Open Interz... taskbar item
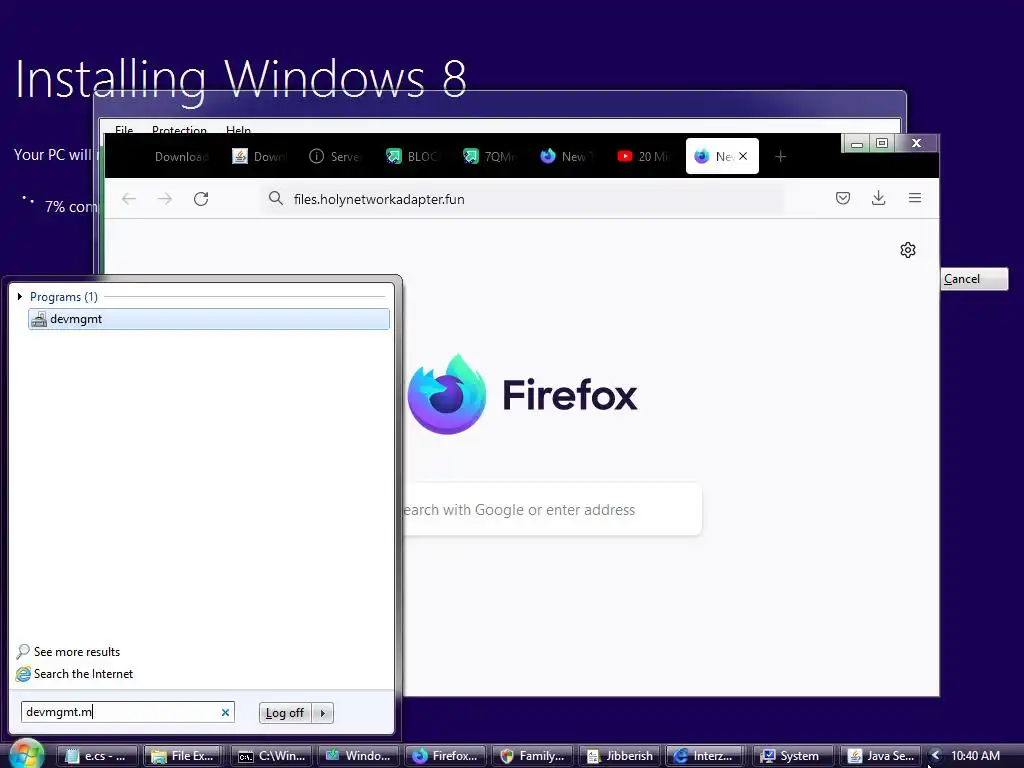 tap(706, 756)
